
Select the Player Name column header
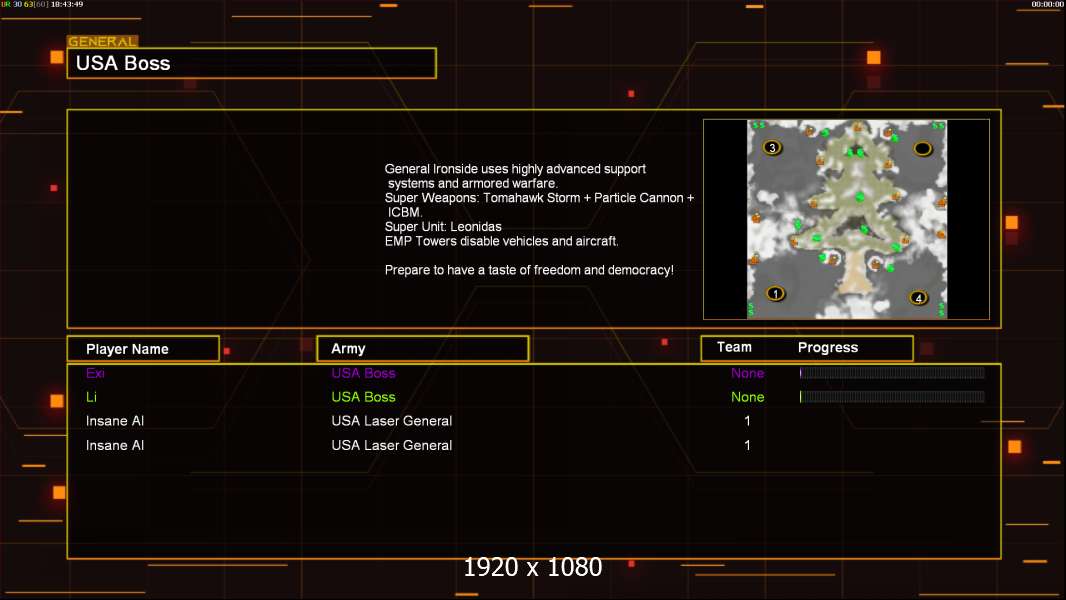tap(143, 349)
